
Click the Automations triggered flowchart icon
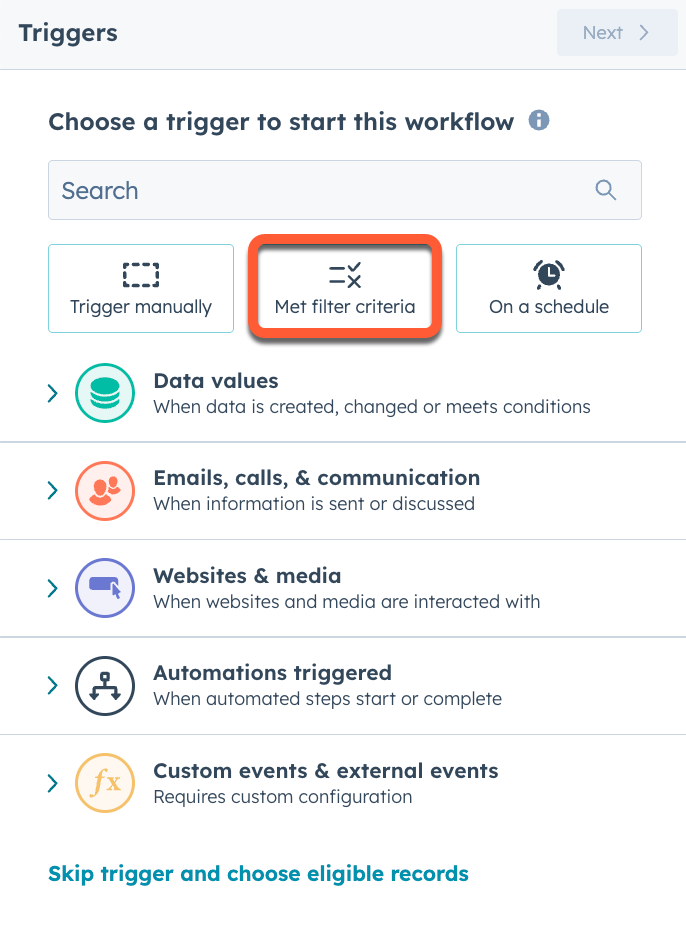tap(104, 685)
